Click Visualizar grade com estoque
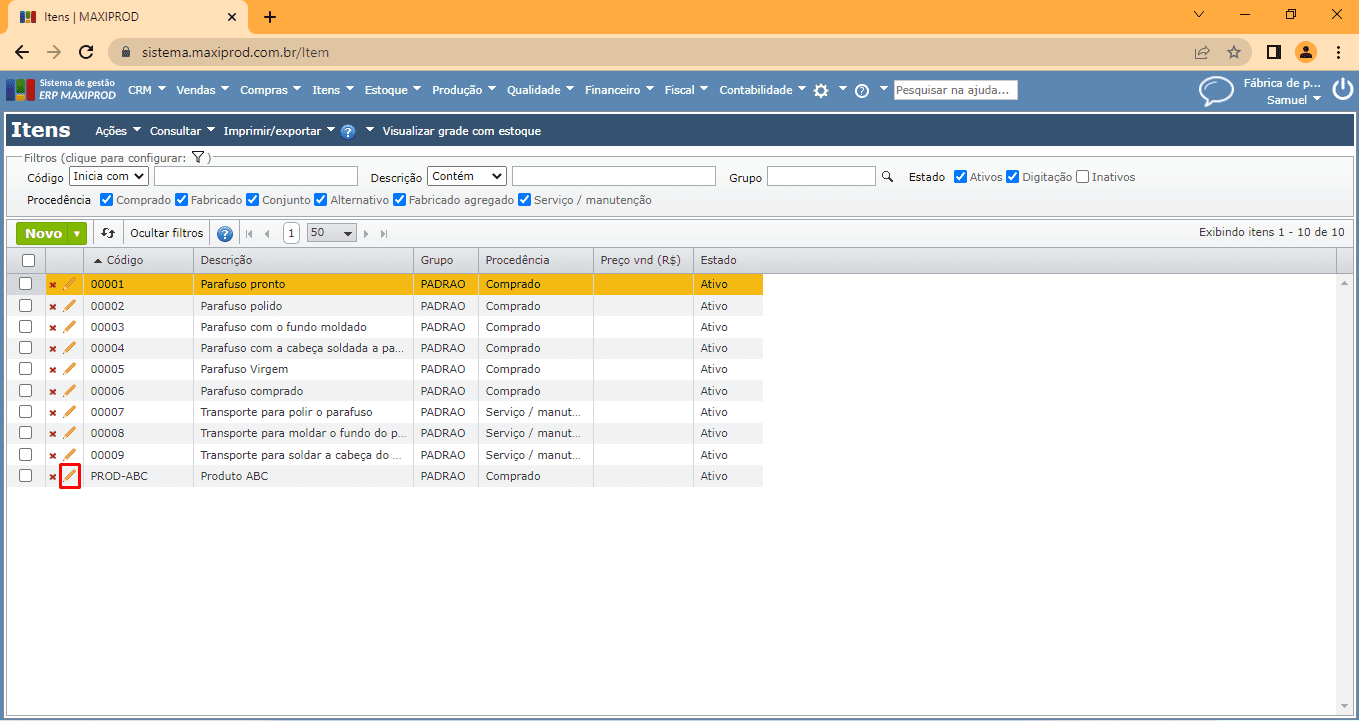1359x721 pixels. (x=461, y=131)
